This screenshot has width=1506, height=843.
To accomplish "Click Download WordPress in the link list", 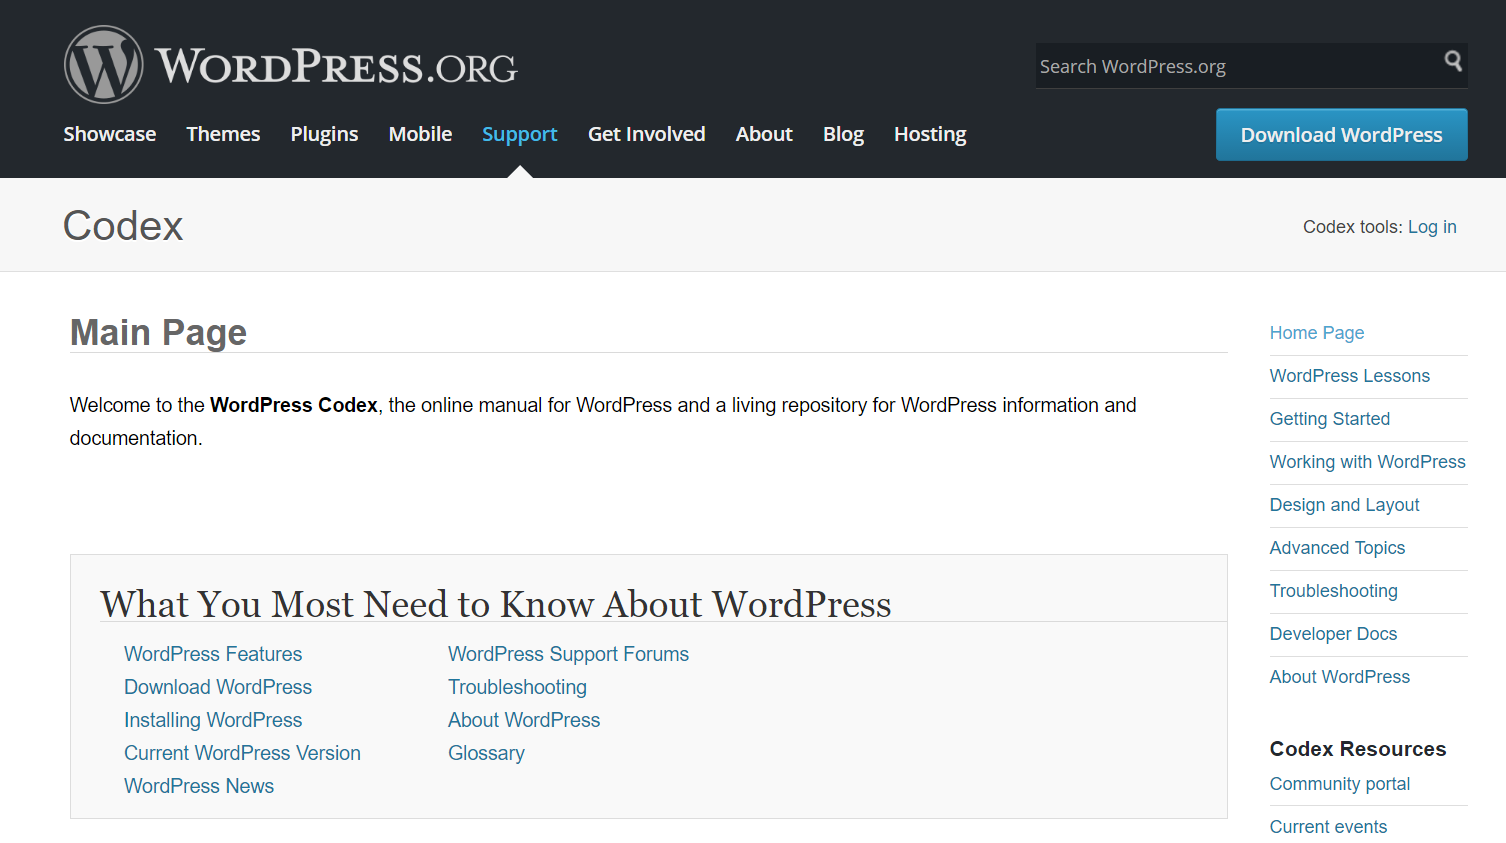I will [218, 687].
